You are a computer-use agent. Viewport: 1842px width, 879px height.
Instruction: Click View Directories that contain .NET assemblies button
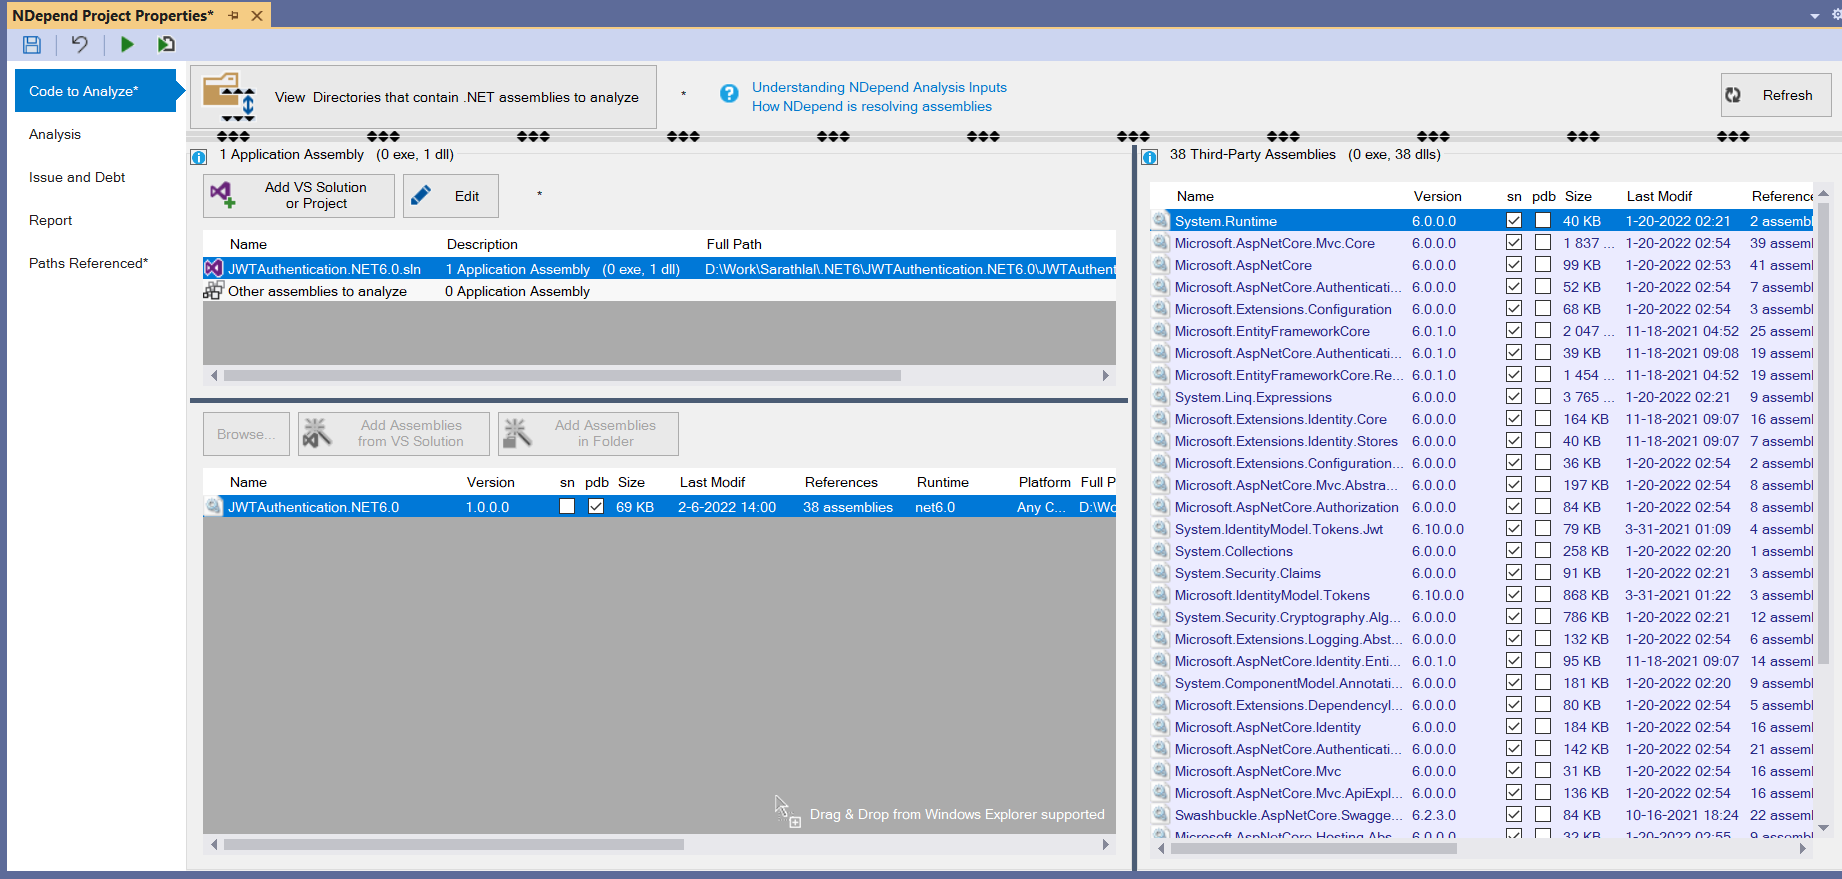423,97
